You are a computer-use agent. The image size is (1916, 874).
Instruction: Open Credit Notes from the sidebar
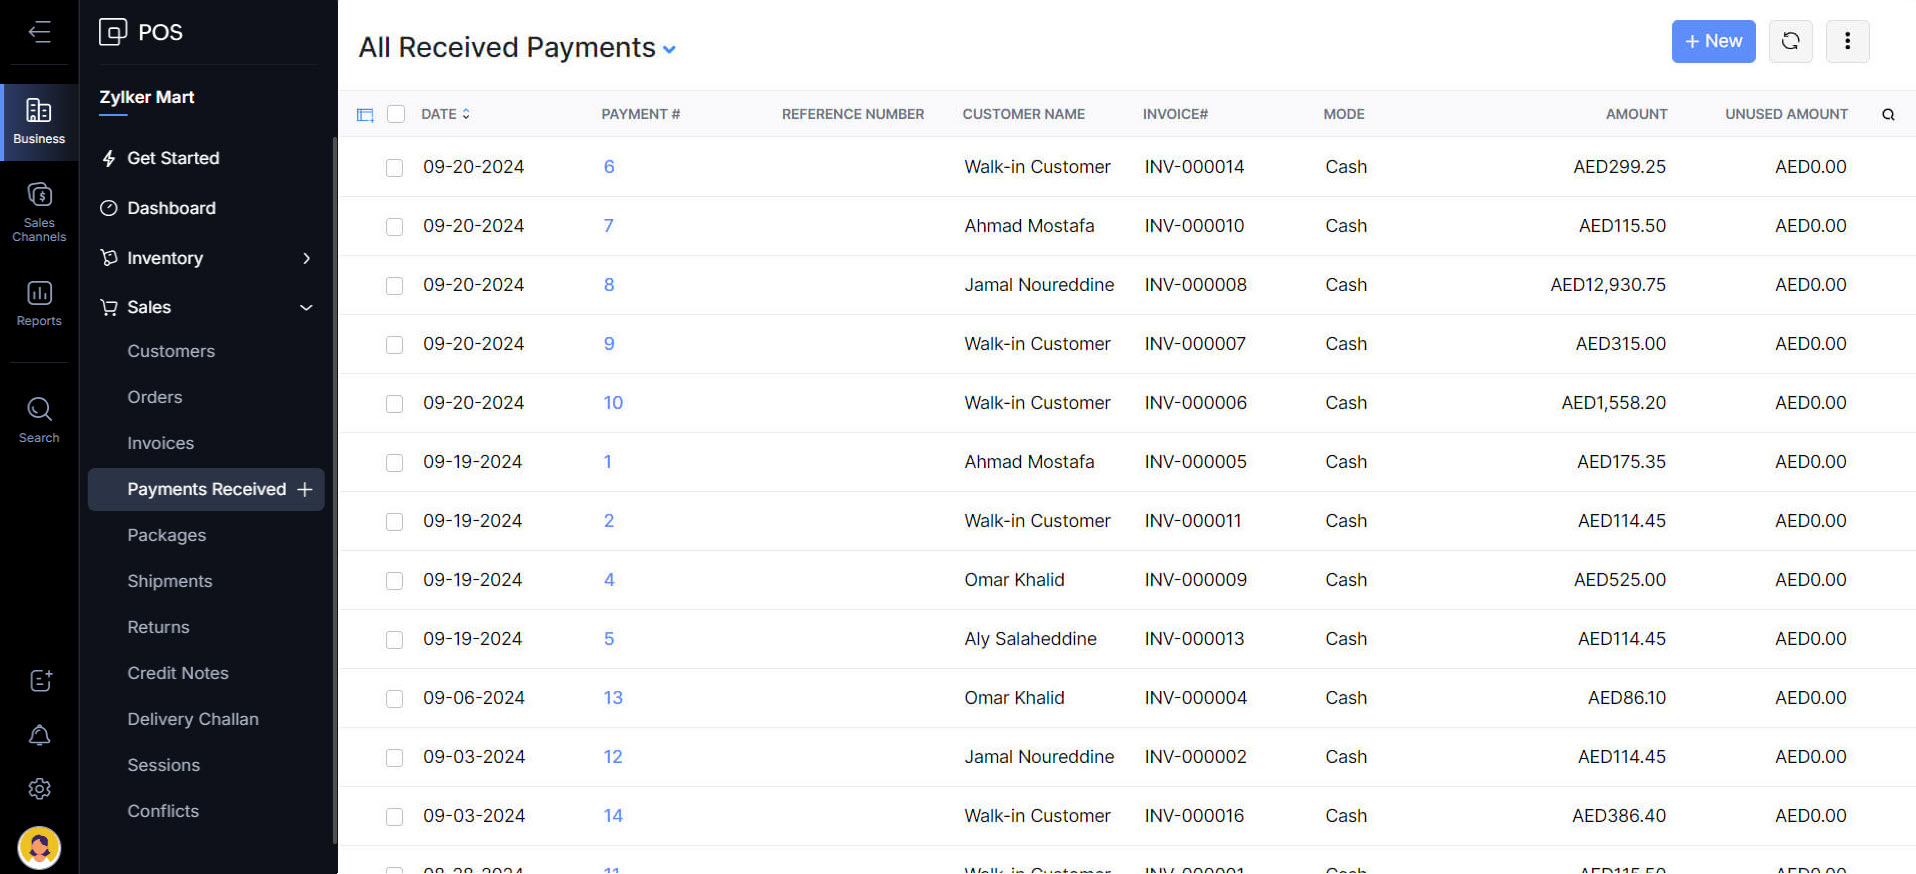[x=178, y=673]
